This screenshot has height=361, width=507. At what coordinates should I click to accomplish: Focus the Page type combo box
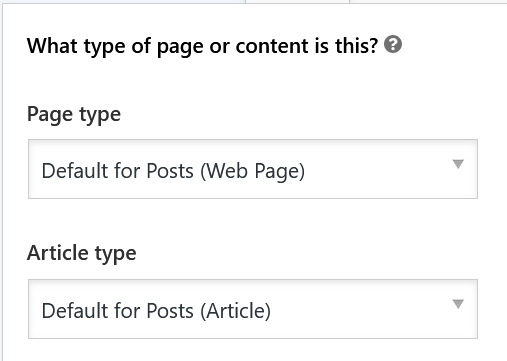pos(253,169)
